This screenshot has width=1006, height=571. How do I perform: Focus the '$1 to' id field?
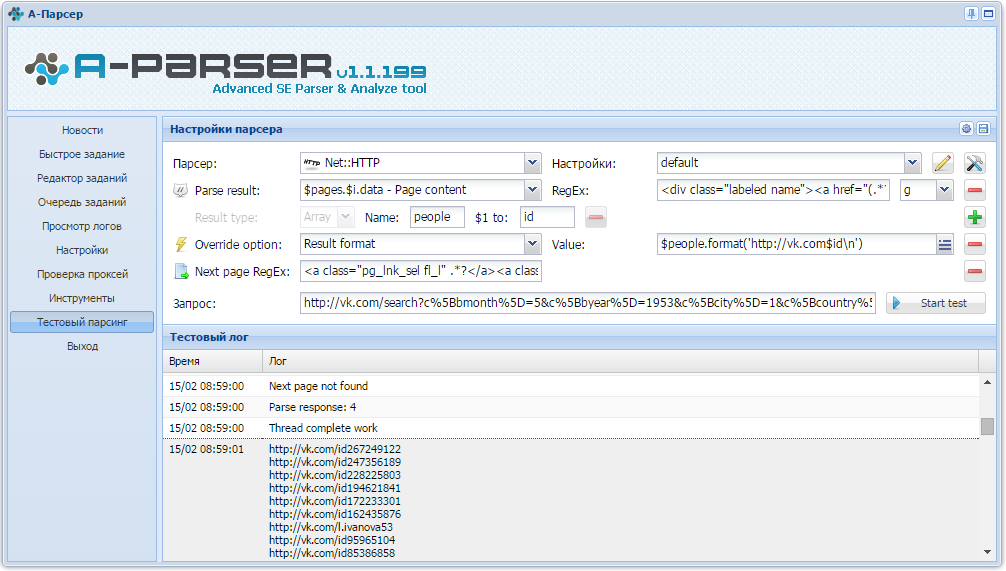click(x=547, y=217)
